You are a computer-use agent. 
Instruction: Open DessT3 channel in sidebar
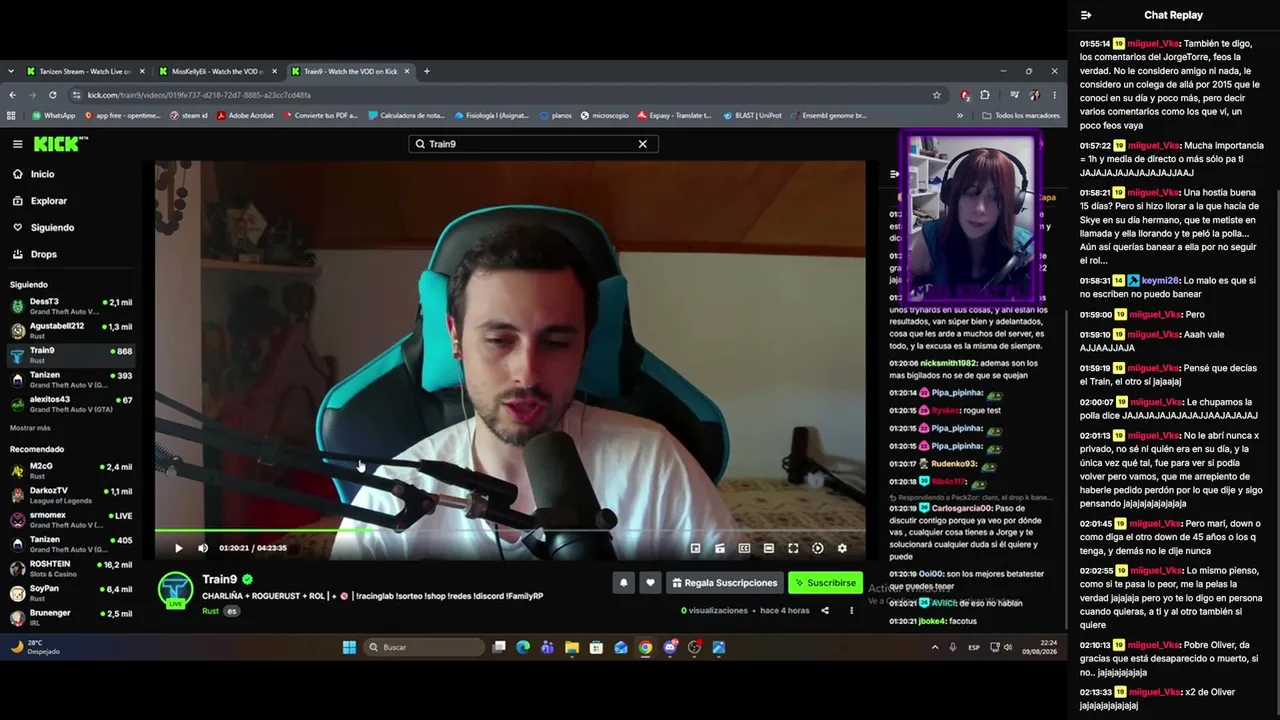click(x=70, y=306)
